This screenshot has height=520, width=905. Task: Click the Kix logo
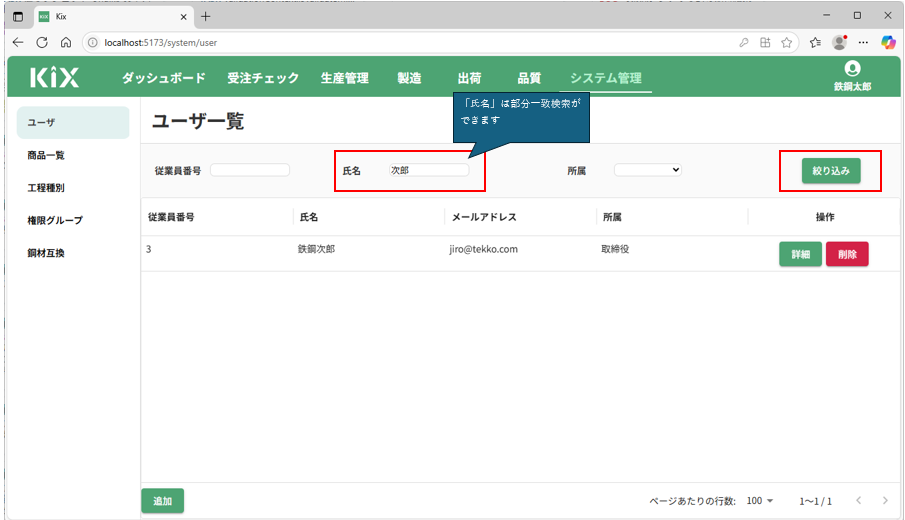click(x=54, y=77)
